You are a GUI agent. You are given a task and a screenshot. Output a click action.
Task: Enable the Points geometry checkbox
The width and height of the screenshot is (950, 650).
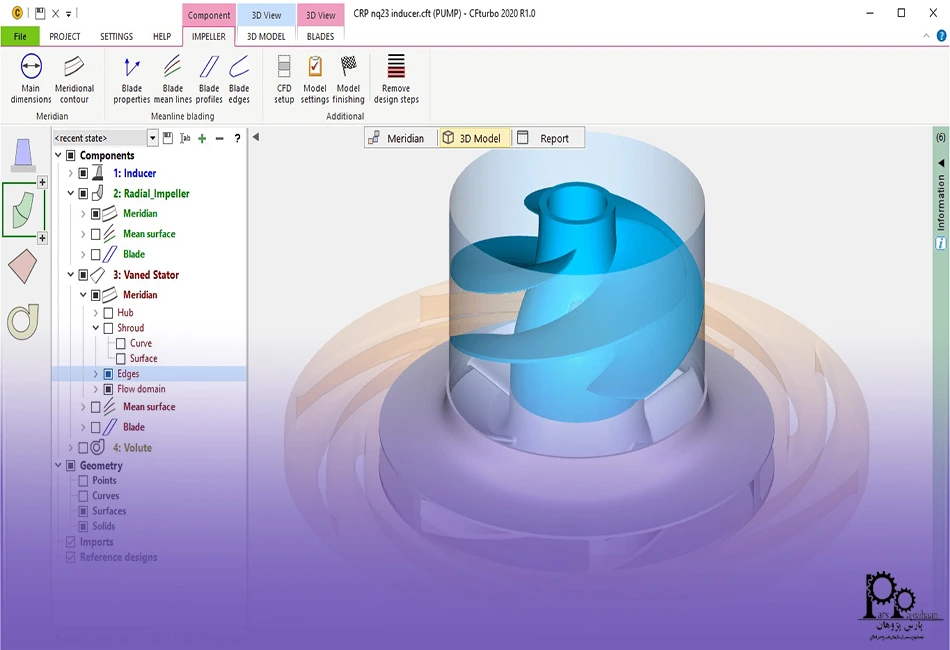tap(84, 481)
